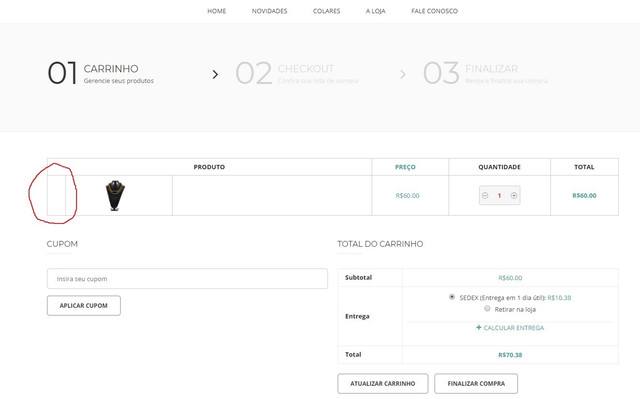Increase quantity with the plus icon
The height and width of the screenshot is (399, 640).
point(514,196)
